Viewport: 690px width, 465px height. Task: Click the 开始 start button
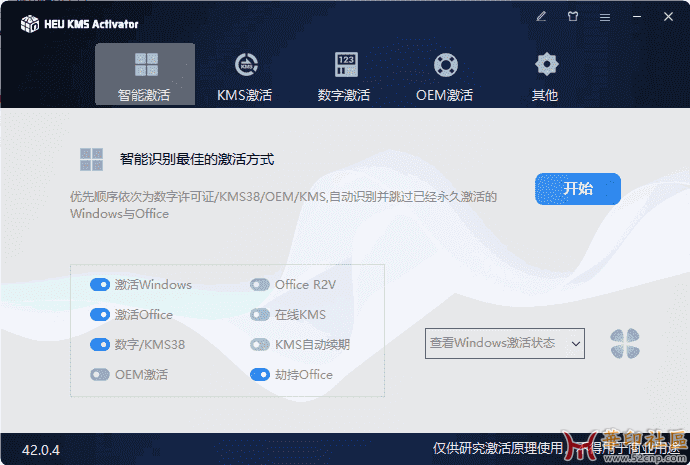578,189
